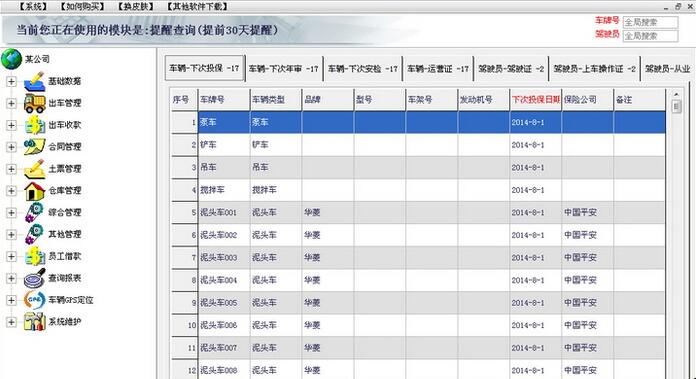Click the 其他管理 gear icon

point(34,234)
